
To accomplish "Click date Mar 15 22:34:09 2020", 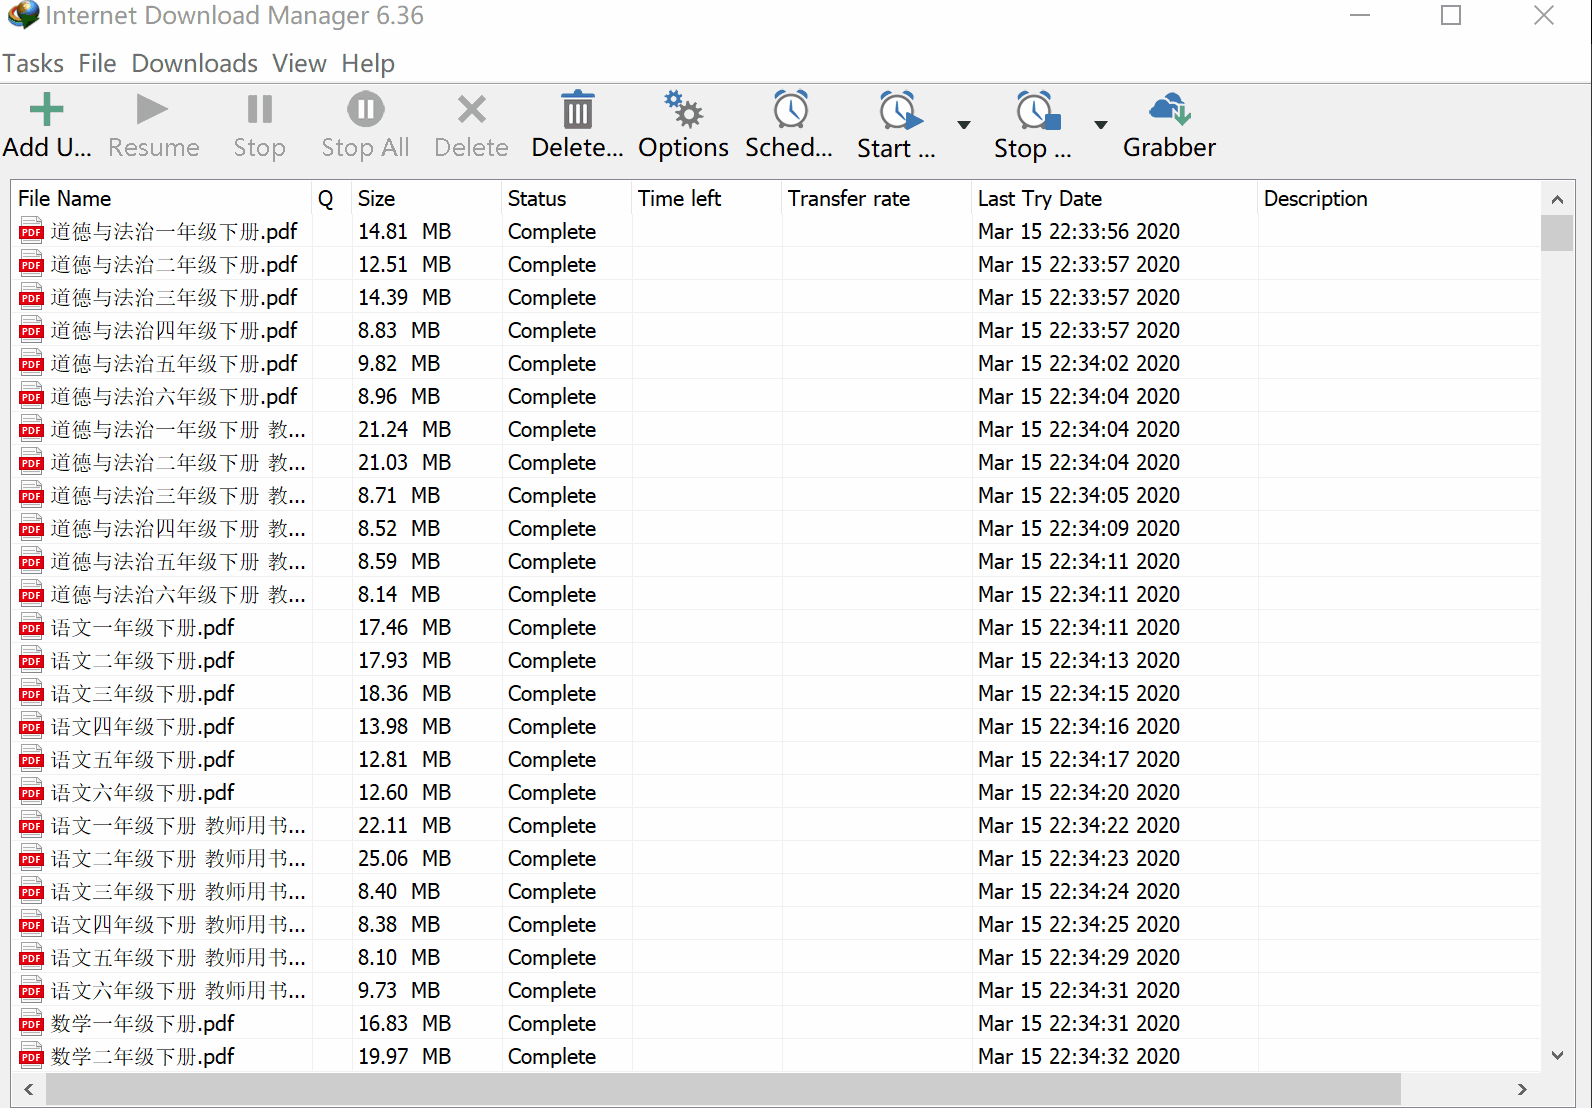I will 1079,528.
